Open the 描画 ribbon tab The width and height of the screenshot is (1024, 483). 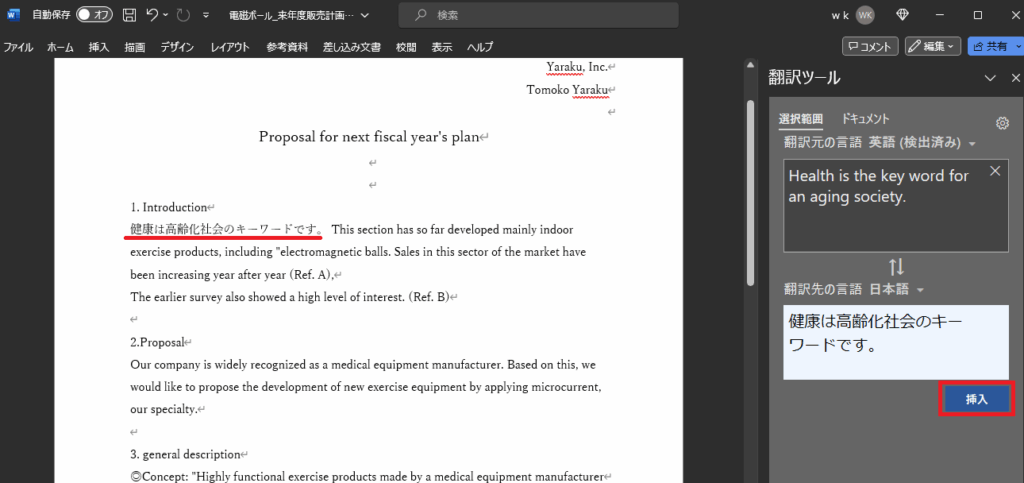coord(135,47)
